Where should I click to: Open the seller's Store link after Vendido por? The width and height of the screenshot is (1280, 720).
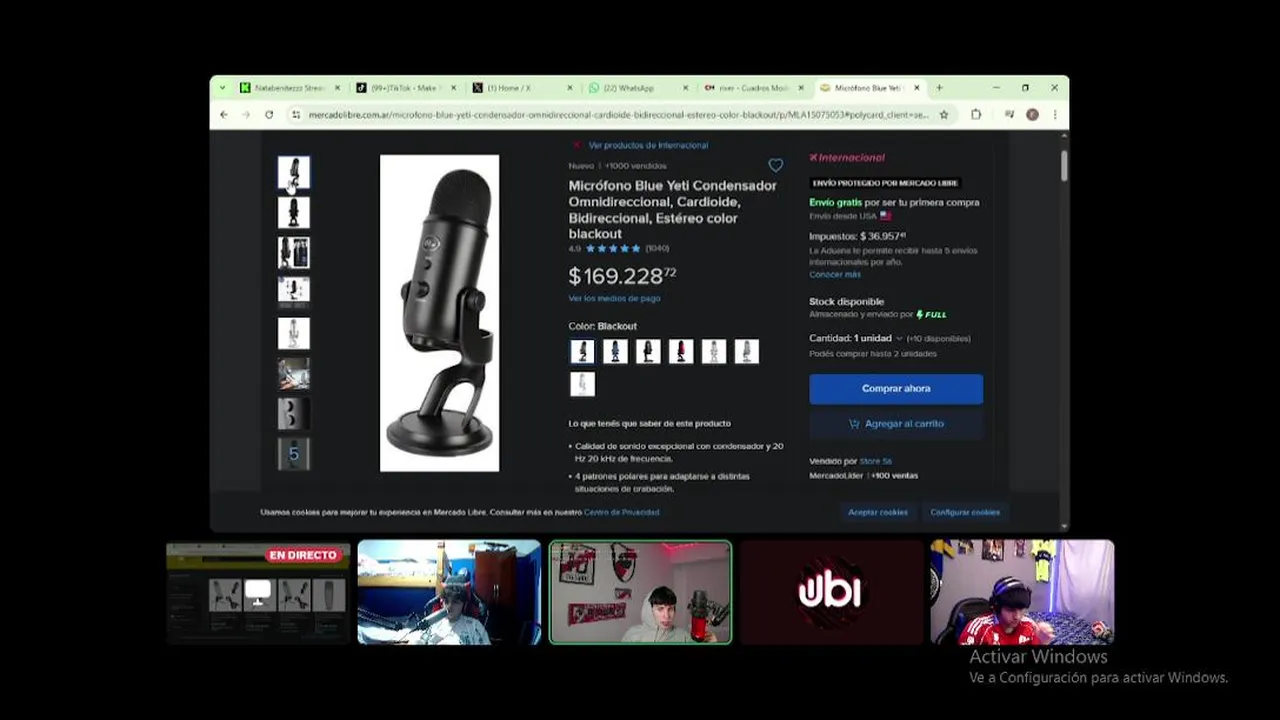(875, 461)
